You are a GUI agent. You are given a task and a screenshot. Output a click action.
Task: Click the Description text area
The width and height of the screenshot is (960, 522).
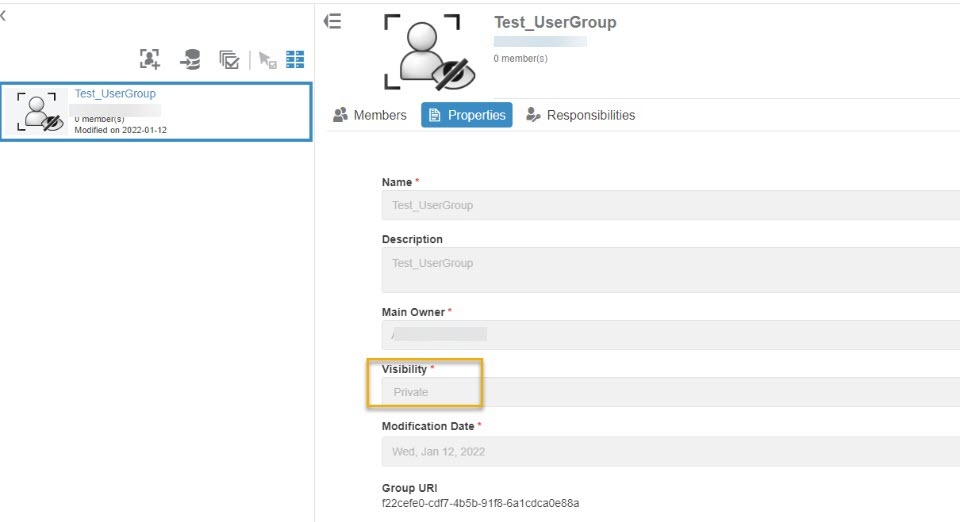670,270
